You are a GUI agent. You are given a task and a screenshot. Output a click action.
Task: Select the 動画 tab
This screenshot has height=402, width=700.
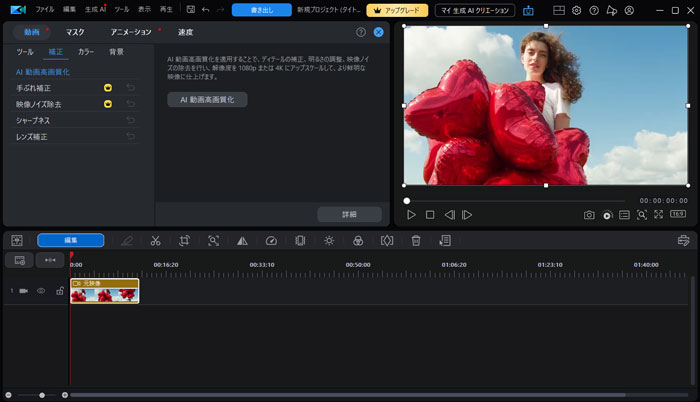pos(32,32)
